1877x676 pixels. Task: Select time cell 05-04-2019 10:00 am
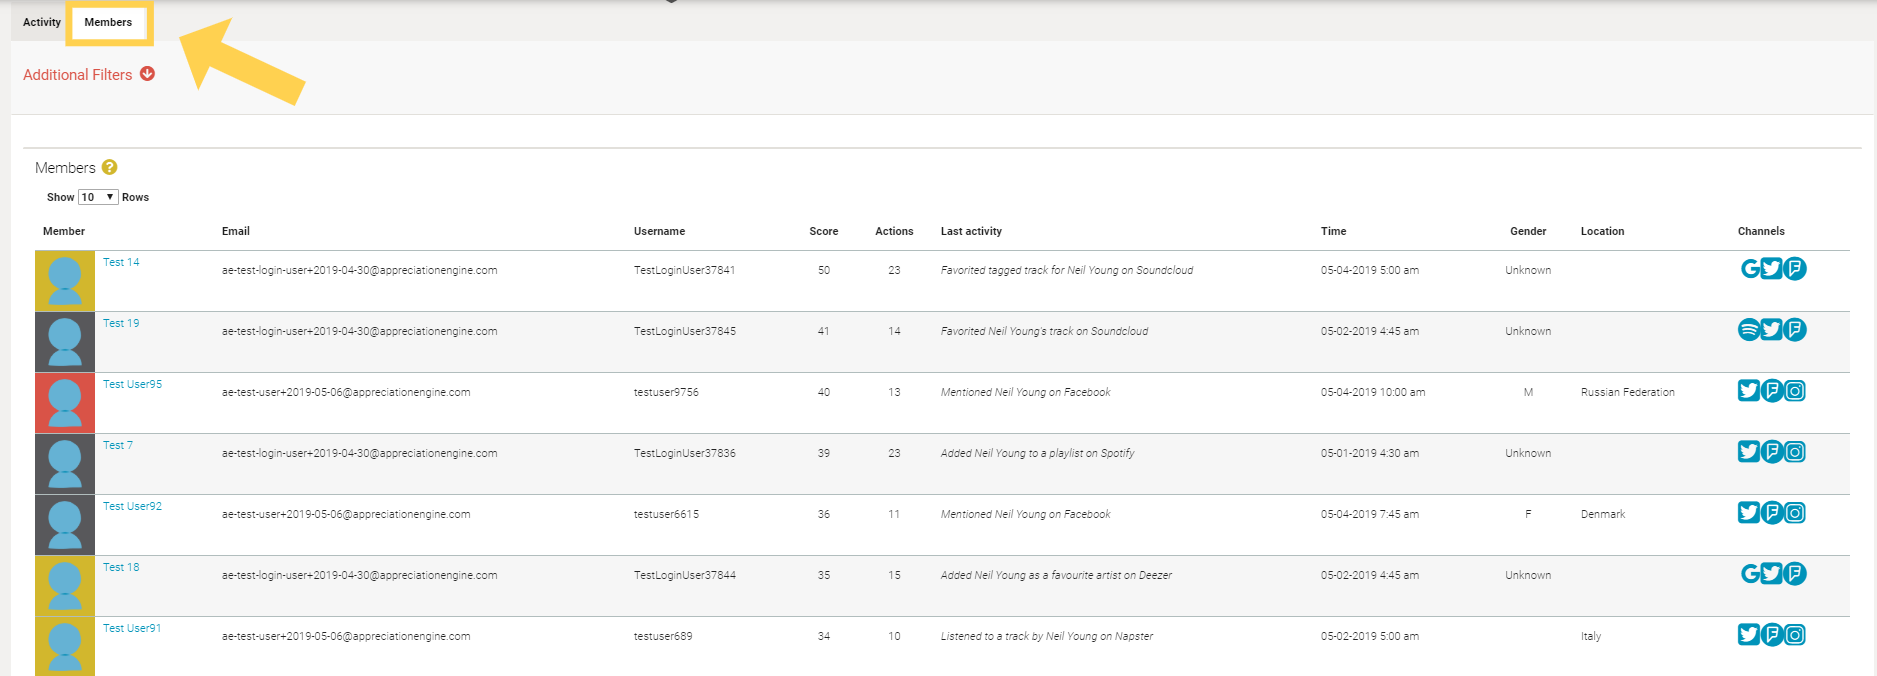(1373, 392)
